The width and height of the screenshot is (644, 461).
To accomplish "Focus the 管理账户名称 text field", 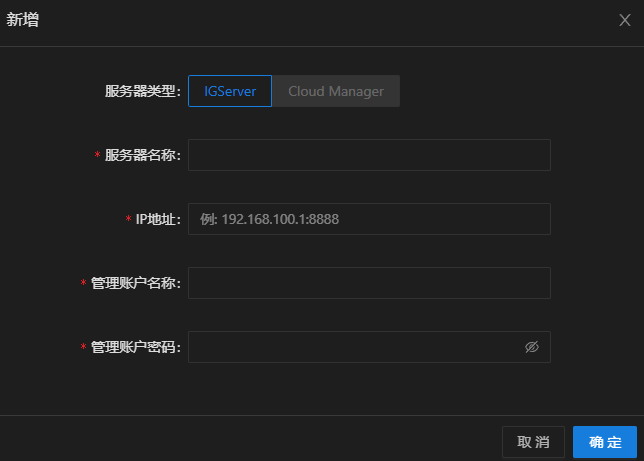I will 369,283.
